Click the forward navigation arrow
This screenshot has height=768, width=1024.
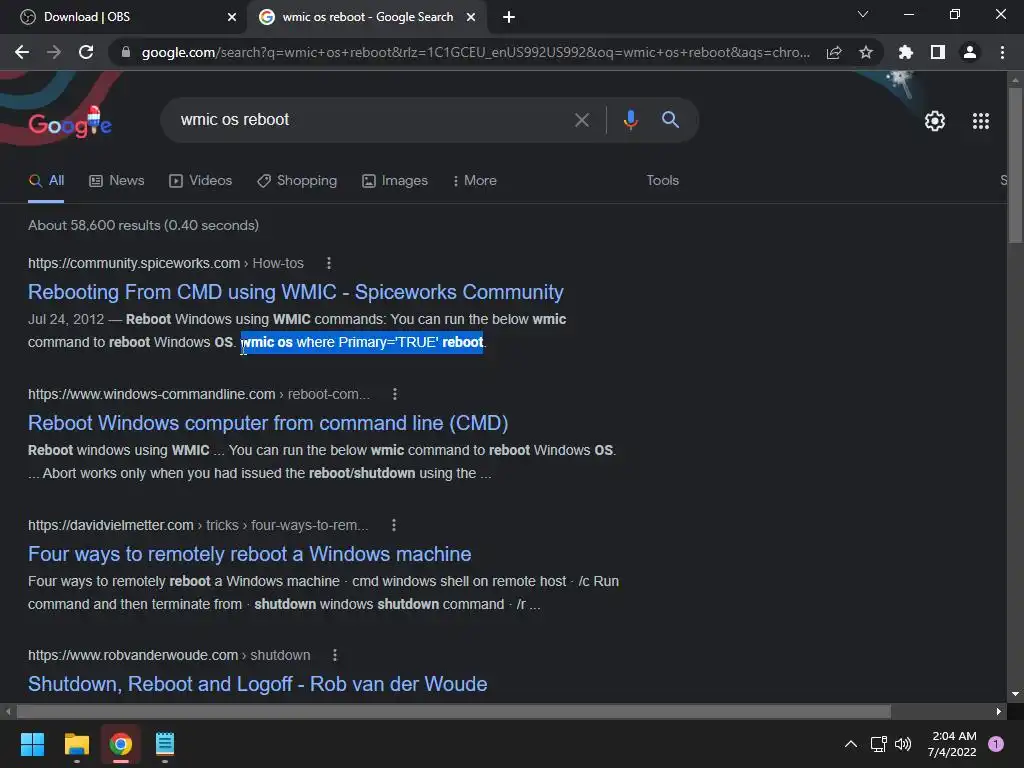54,52
